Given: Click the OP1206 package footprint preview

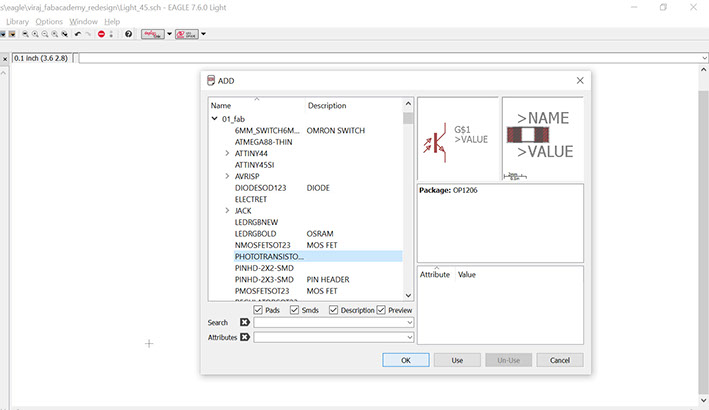Looking at the screenshot, I should (543, 139).
